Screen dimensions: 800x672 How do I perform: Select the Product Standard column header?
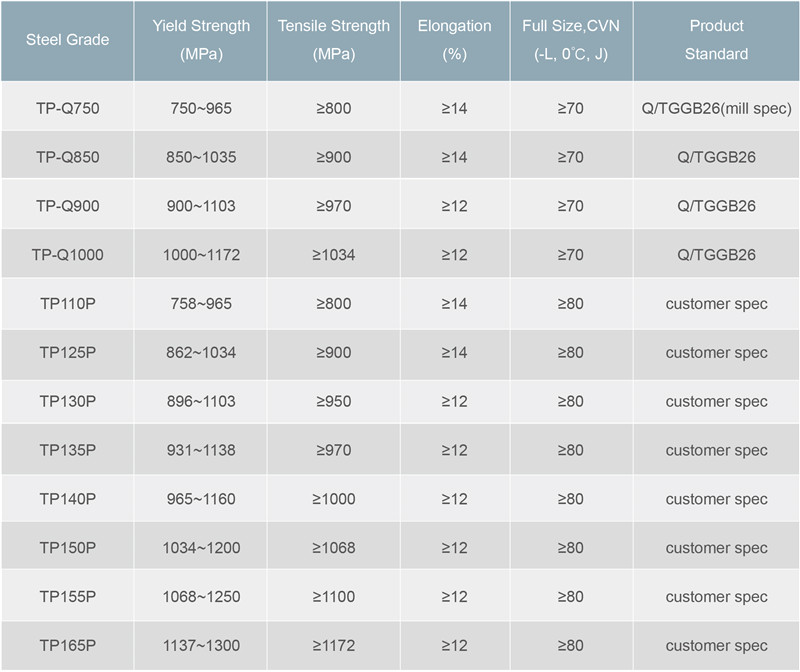pyautogui.click(x=716, y=40)
